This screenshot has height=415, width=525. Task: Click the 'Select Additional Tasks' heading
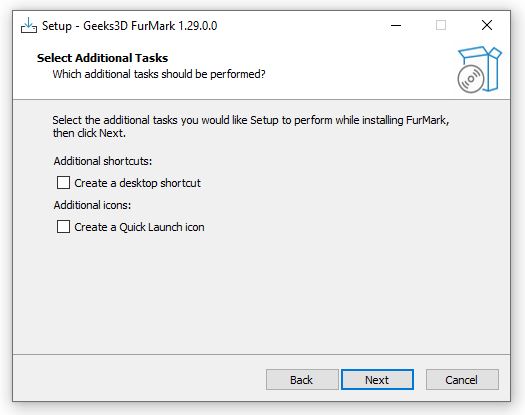(102, 58)
